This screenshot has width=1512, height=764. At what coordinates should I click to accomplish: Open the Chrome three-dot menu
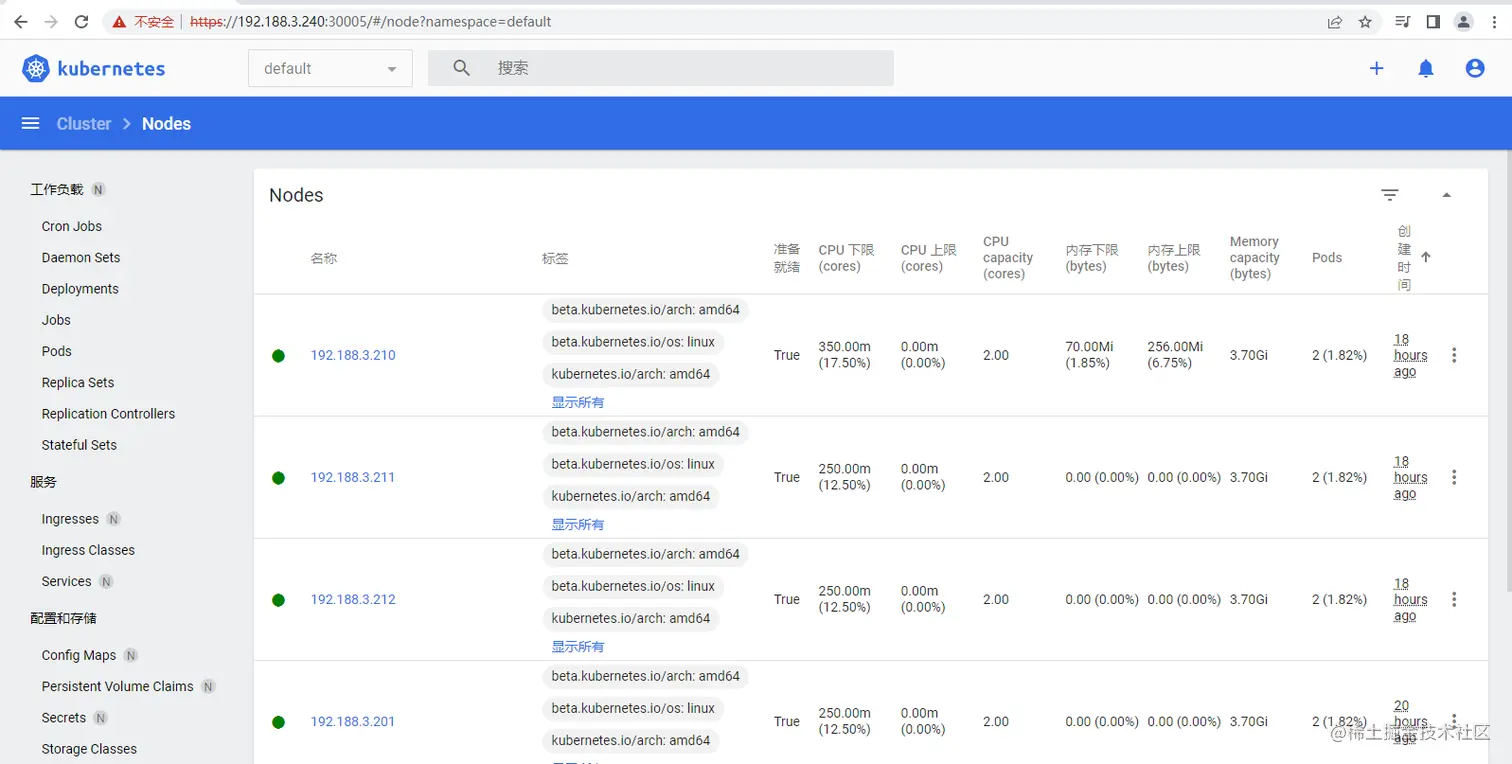click(1496, 22)
